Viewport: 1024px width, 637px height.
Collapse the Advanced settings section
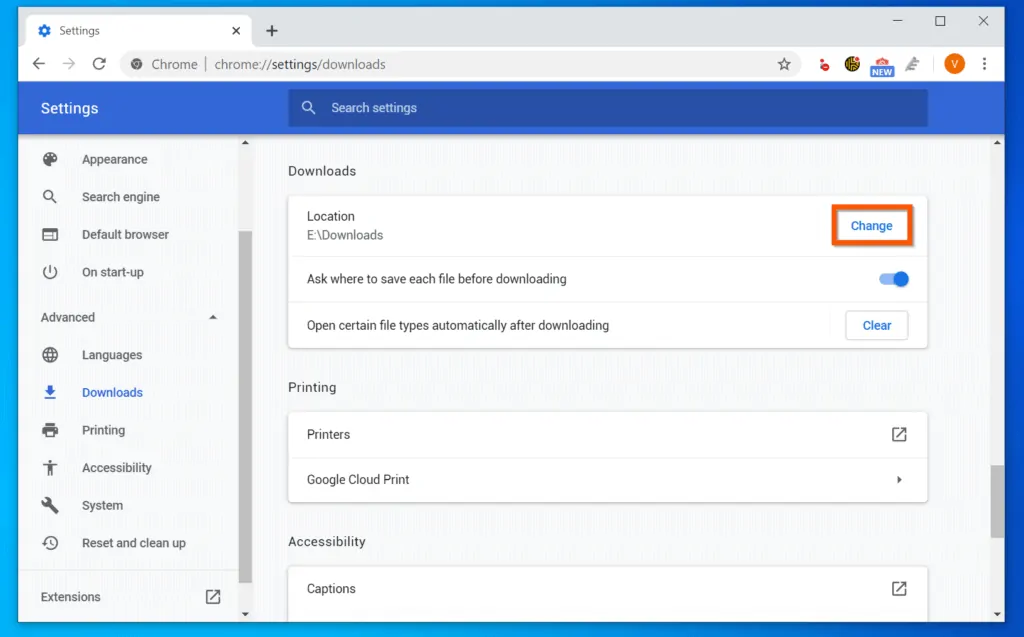213,317
